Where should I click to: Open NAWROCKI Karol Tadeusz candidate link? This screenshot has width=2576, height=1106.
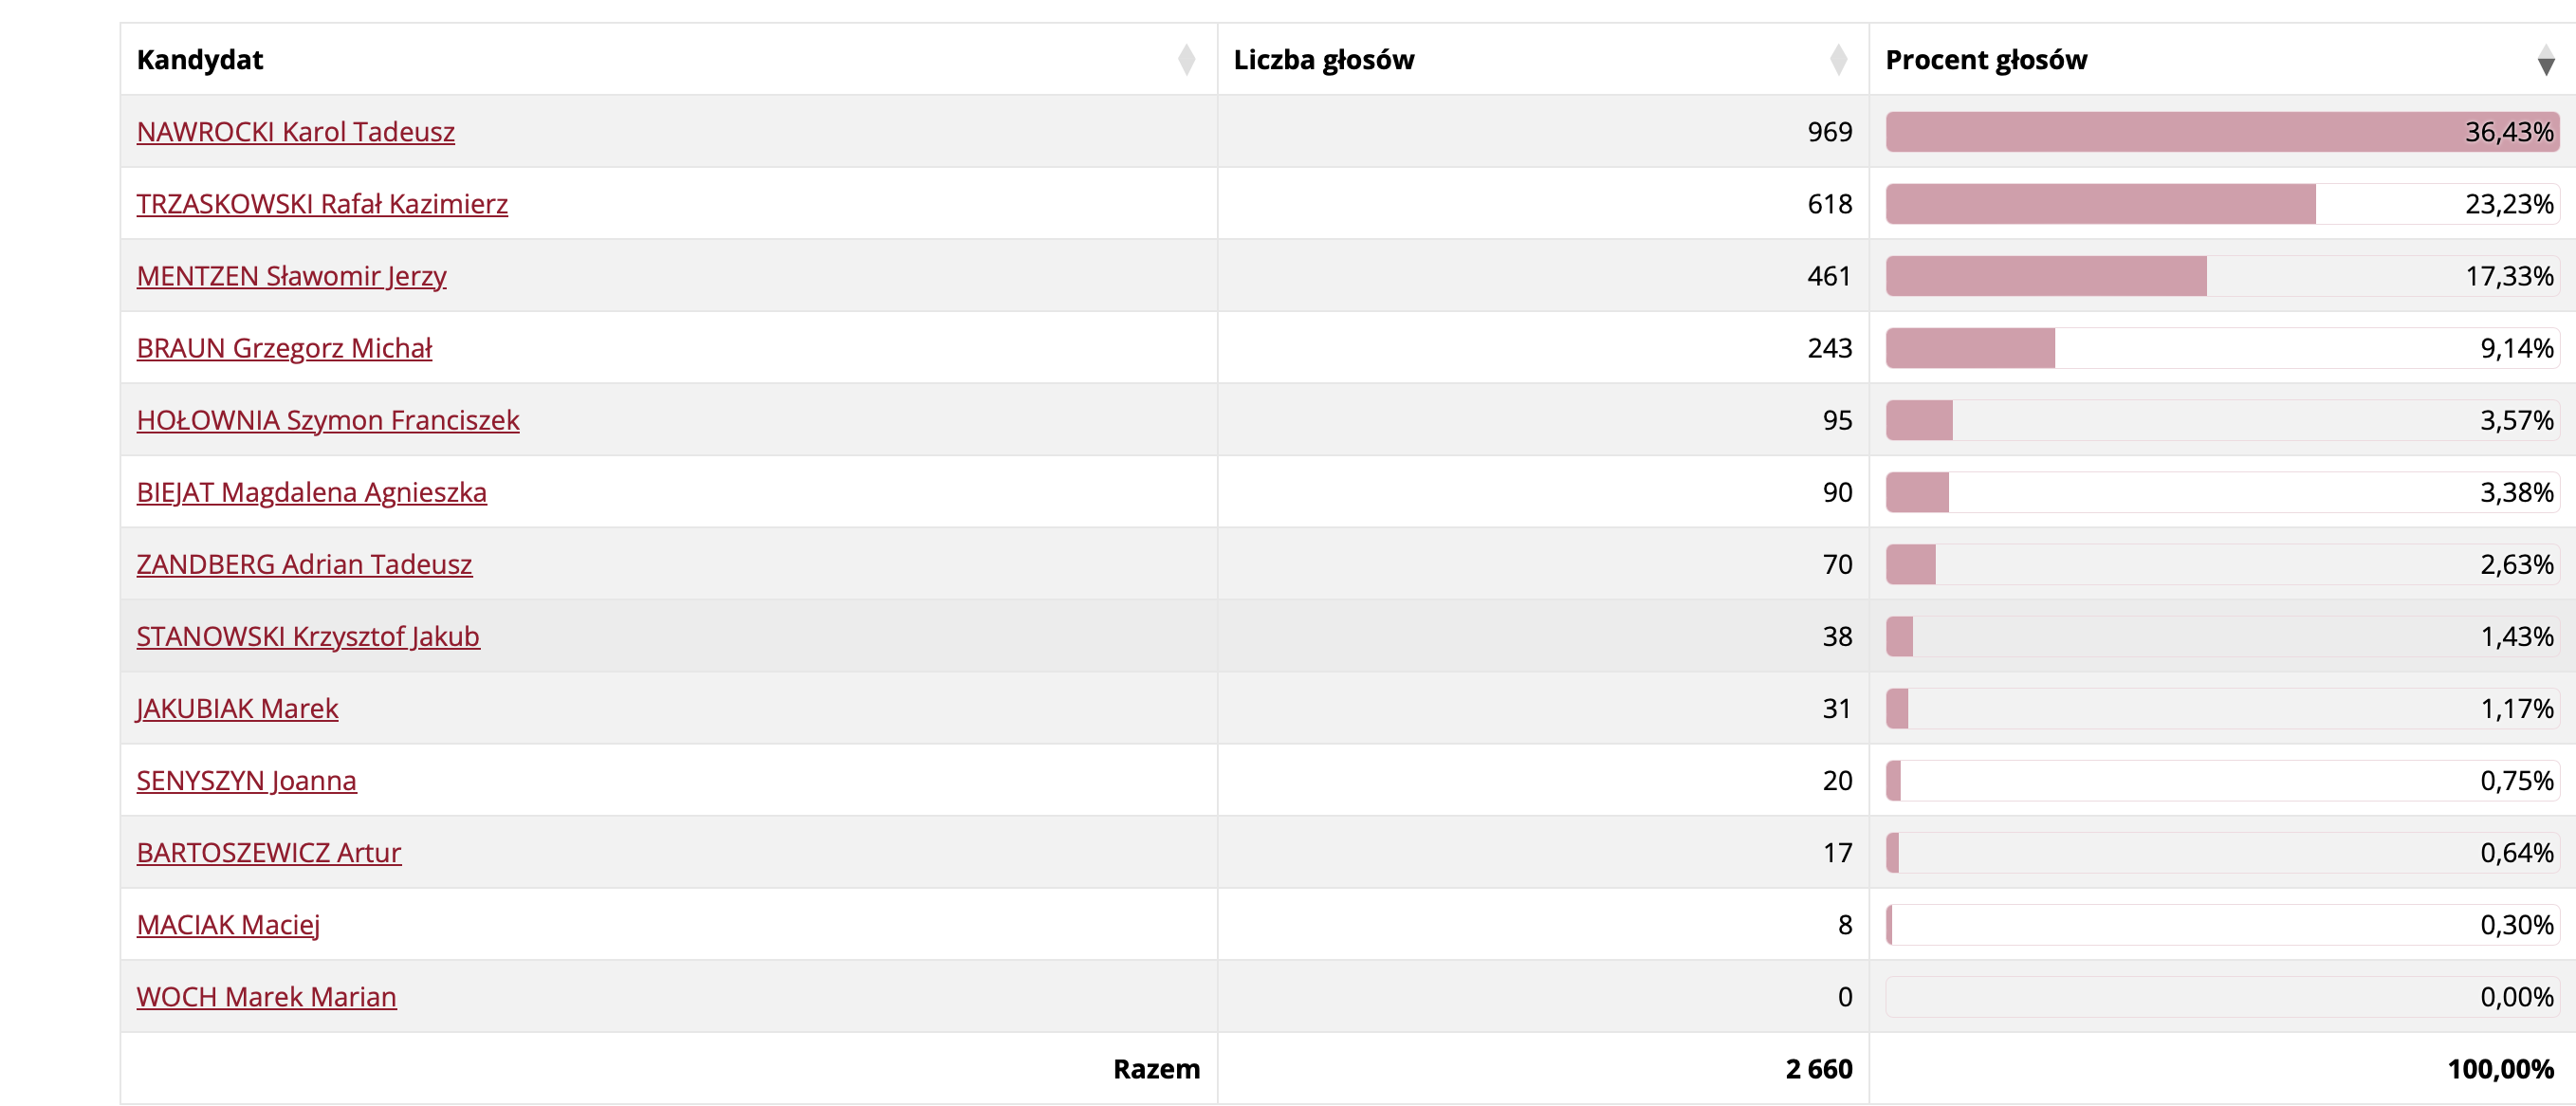pyautogui.click(x=296, y=132)
